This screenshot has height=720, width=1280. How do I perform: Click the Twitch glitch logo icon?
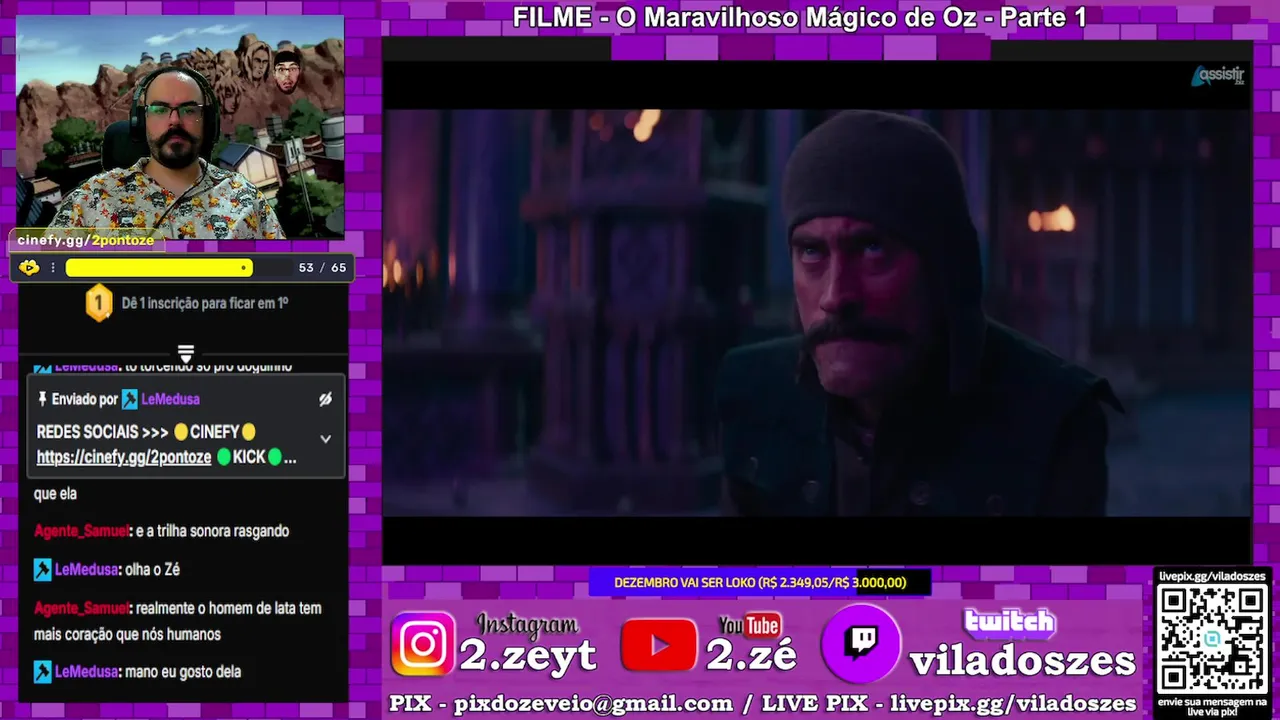tap(861, 644)
